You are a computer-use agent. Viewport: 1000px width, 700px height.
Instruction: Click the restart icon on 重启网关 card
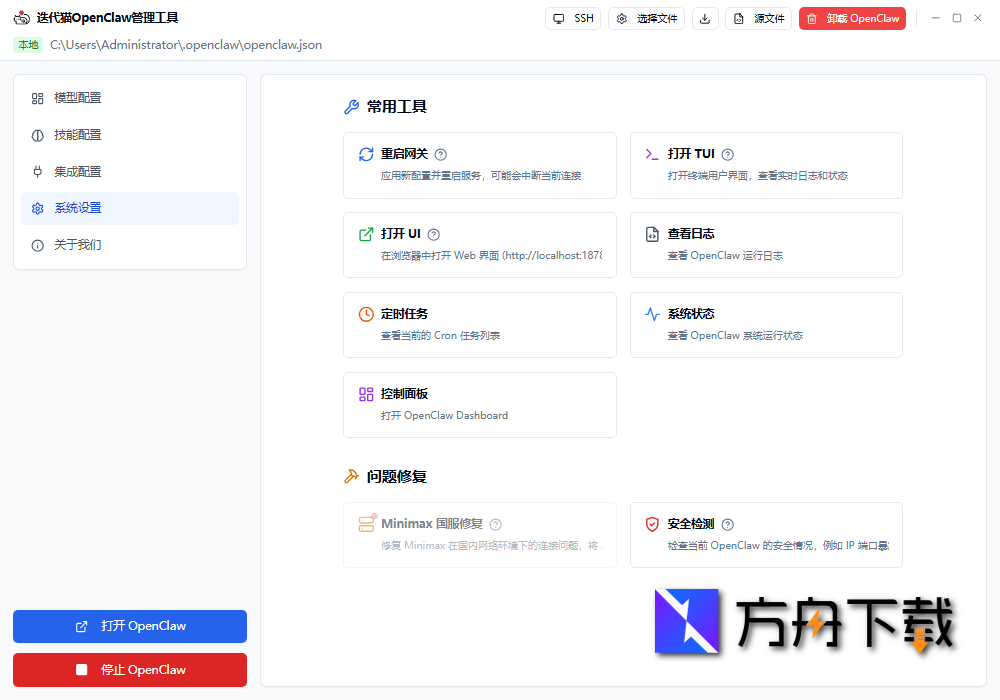coord(365,154)
